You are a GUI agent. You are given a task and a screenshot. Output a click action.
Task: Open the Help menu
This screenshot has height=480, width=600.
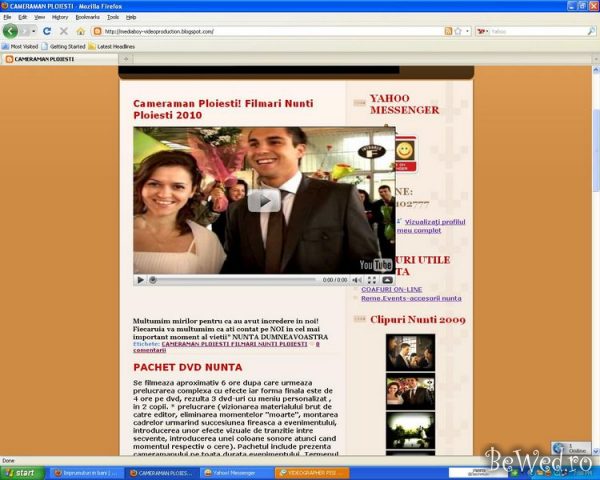click(x=131, y=17)
